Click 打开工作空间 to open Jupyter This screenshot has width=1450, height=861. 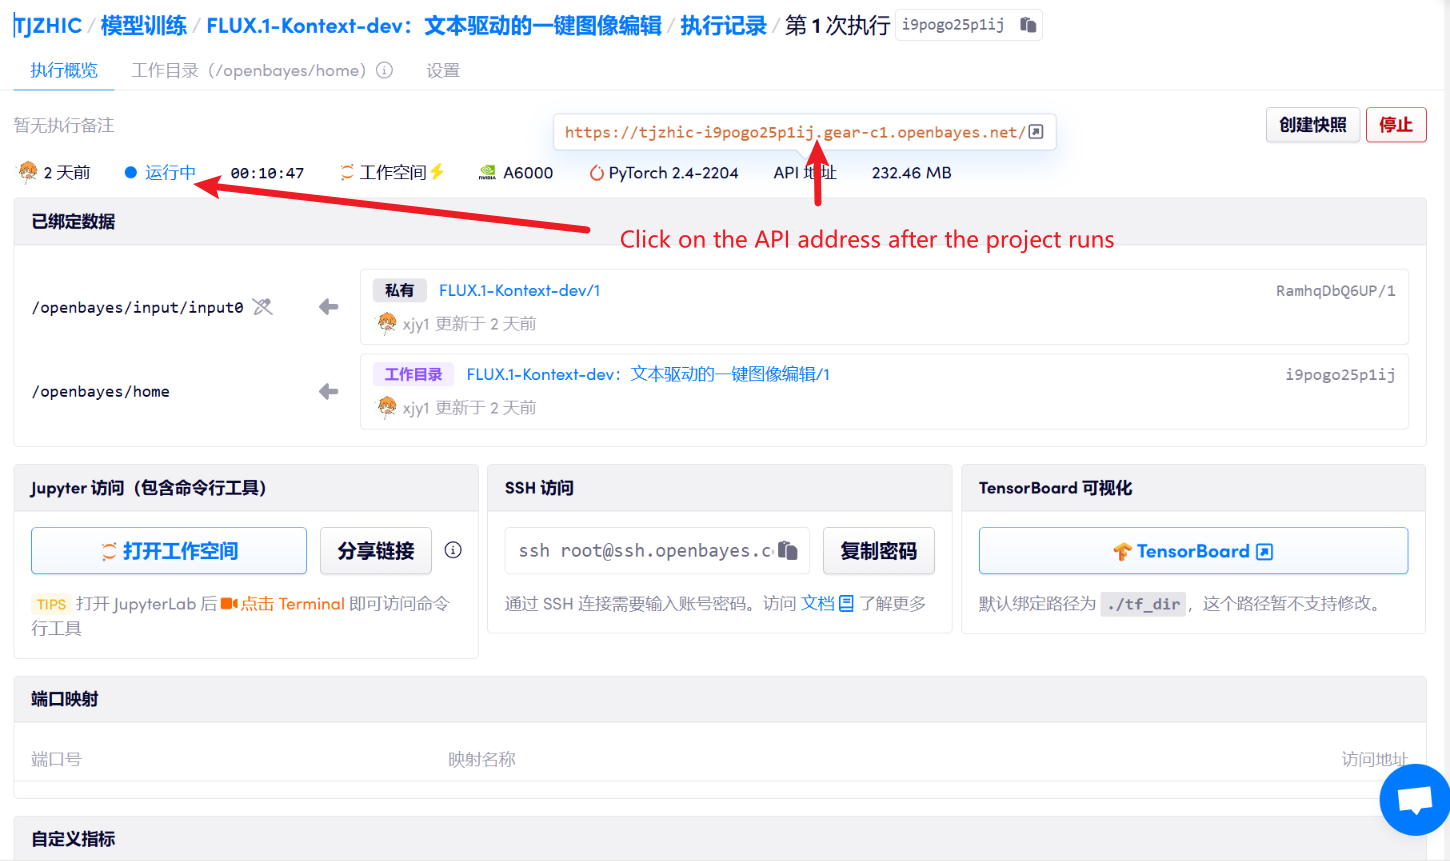169,551
